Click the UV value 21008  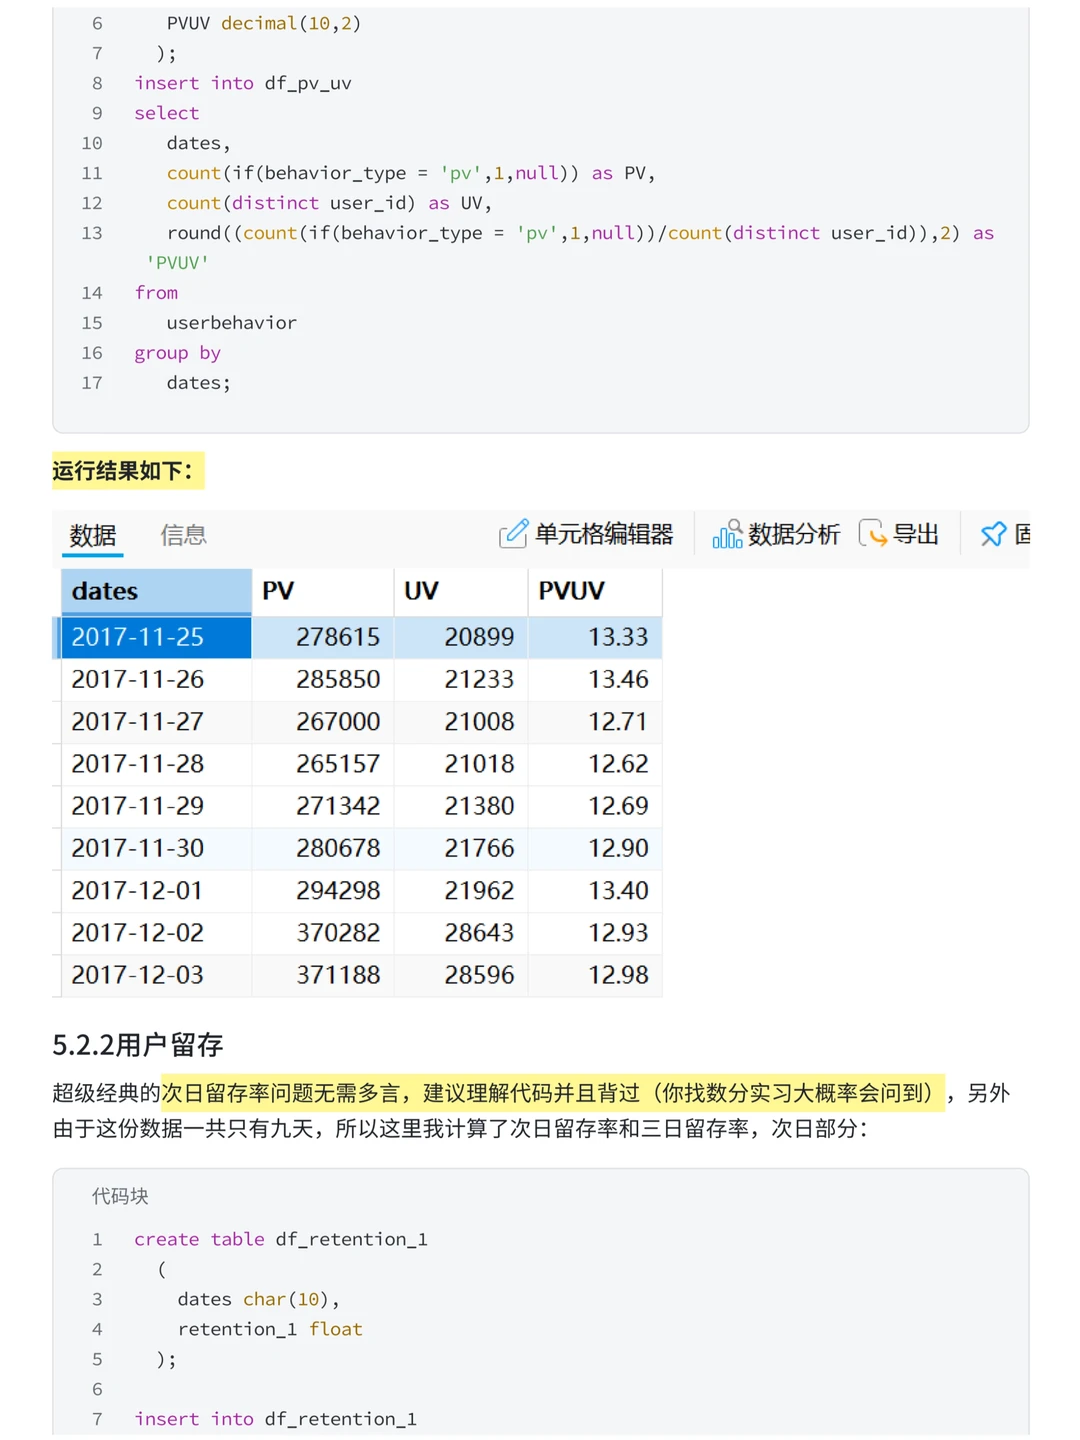[x=461, y=721]
